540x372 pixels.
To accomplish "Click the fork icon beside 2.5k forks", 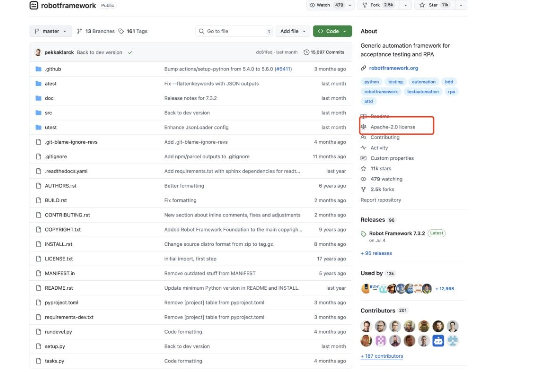I will tap(363, 189).
